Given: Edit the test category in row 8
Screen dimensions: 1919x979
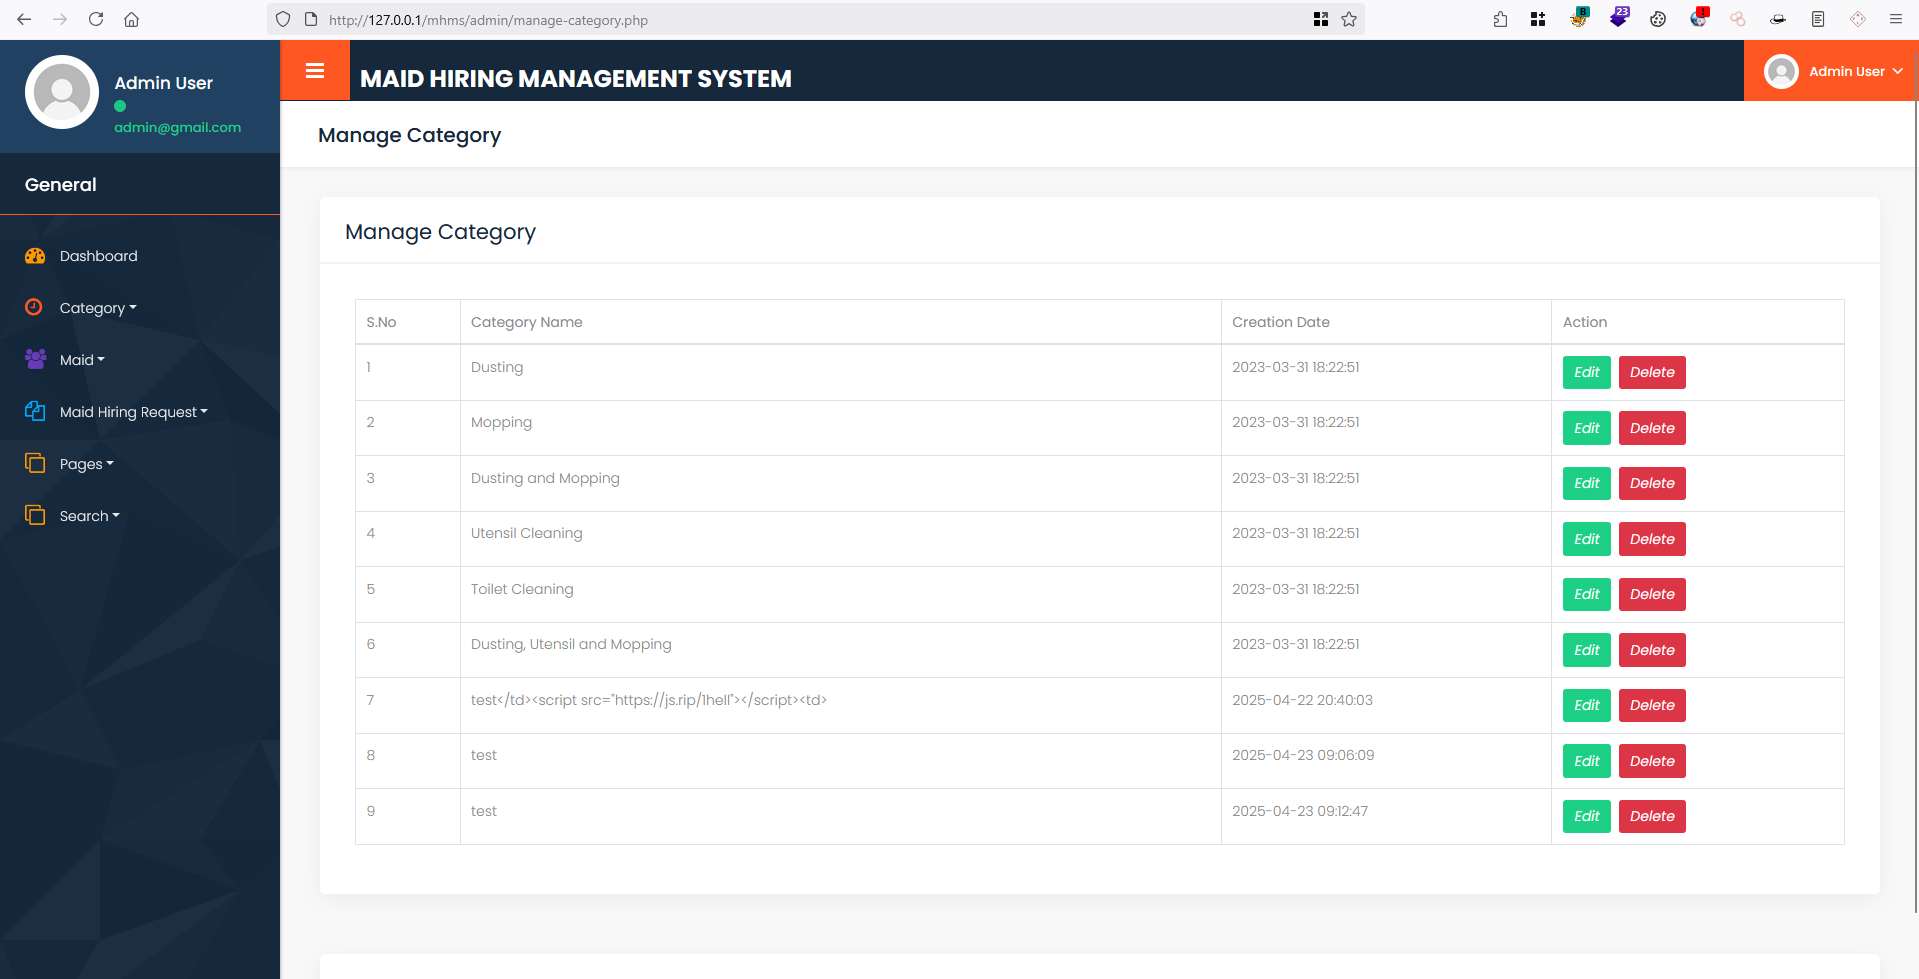Looking at the screenshot, I should pyautogui.click(x=1587, y=761).
